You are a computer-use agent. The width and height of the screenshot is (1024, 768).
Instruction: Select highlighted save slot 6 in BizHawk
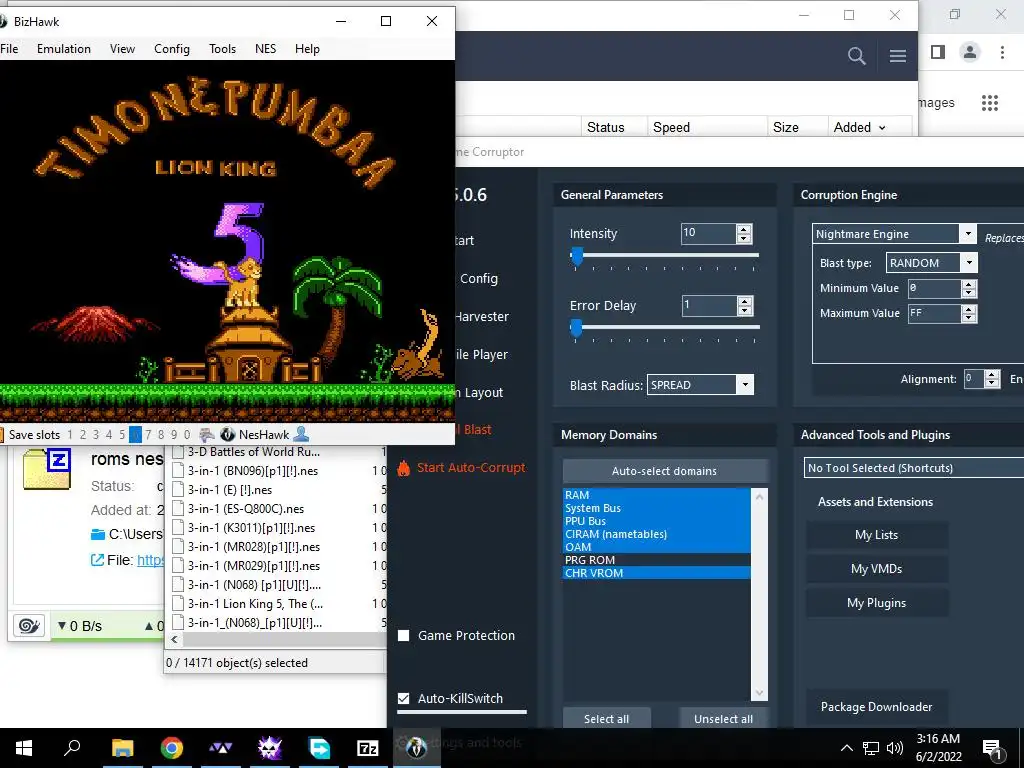coord(135,435)
